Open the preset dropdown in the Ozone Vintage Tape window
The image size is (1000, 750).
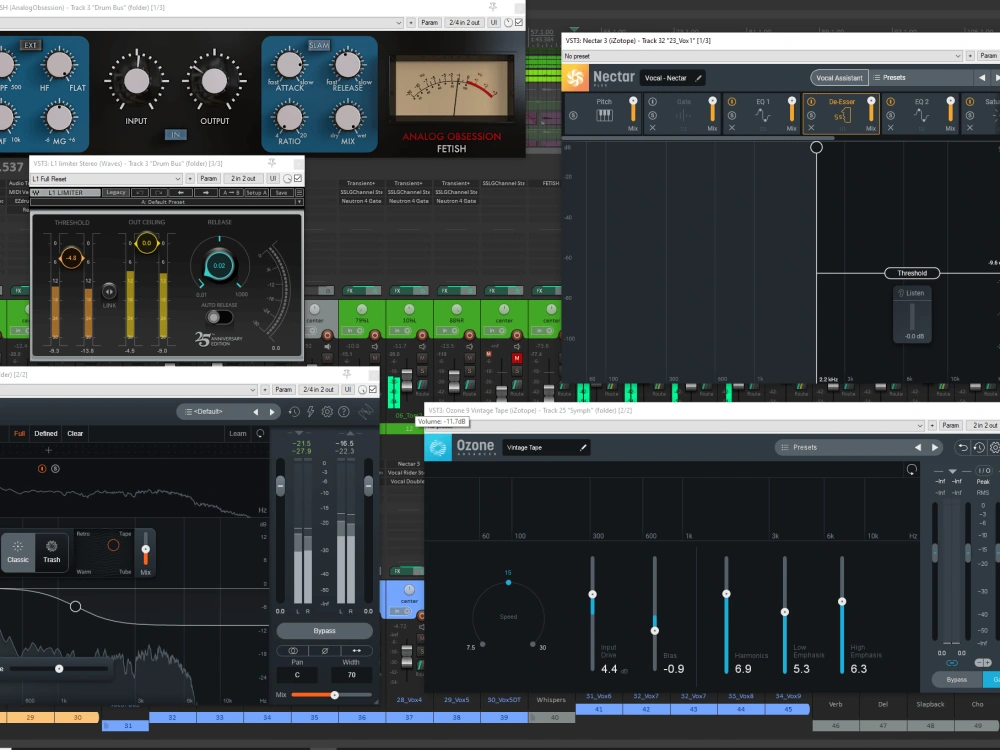pos(675,425)
